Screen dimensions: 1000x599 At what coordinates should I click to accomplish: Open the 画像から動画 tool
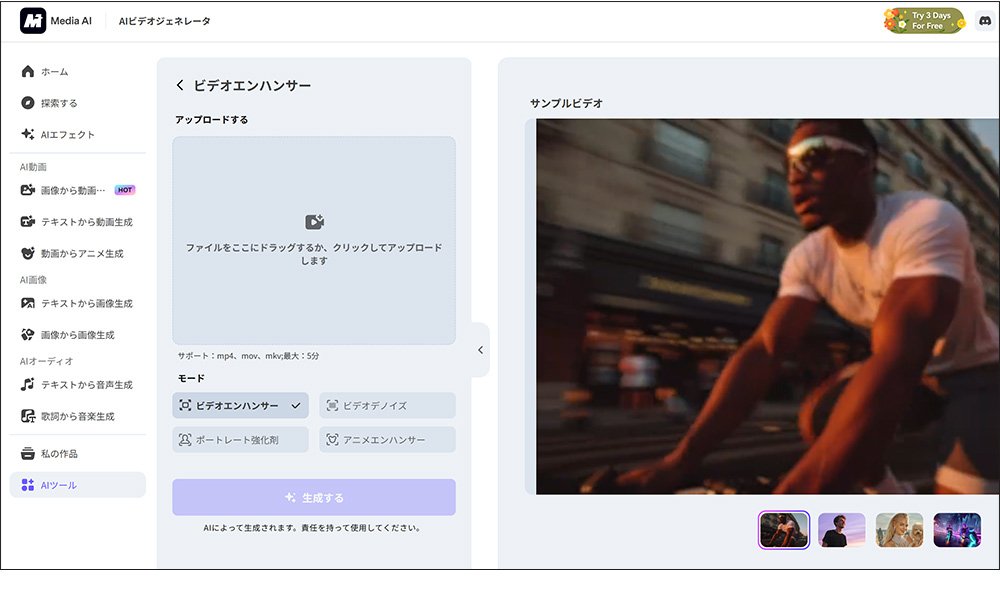(x=70, y=189)
